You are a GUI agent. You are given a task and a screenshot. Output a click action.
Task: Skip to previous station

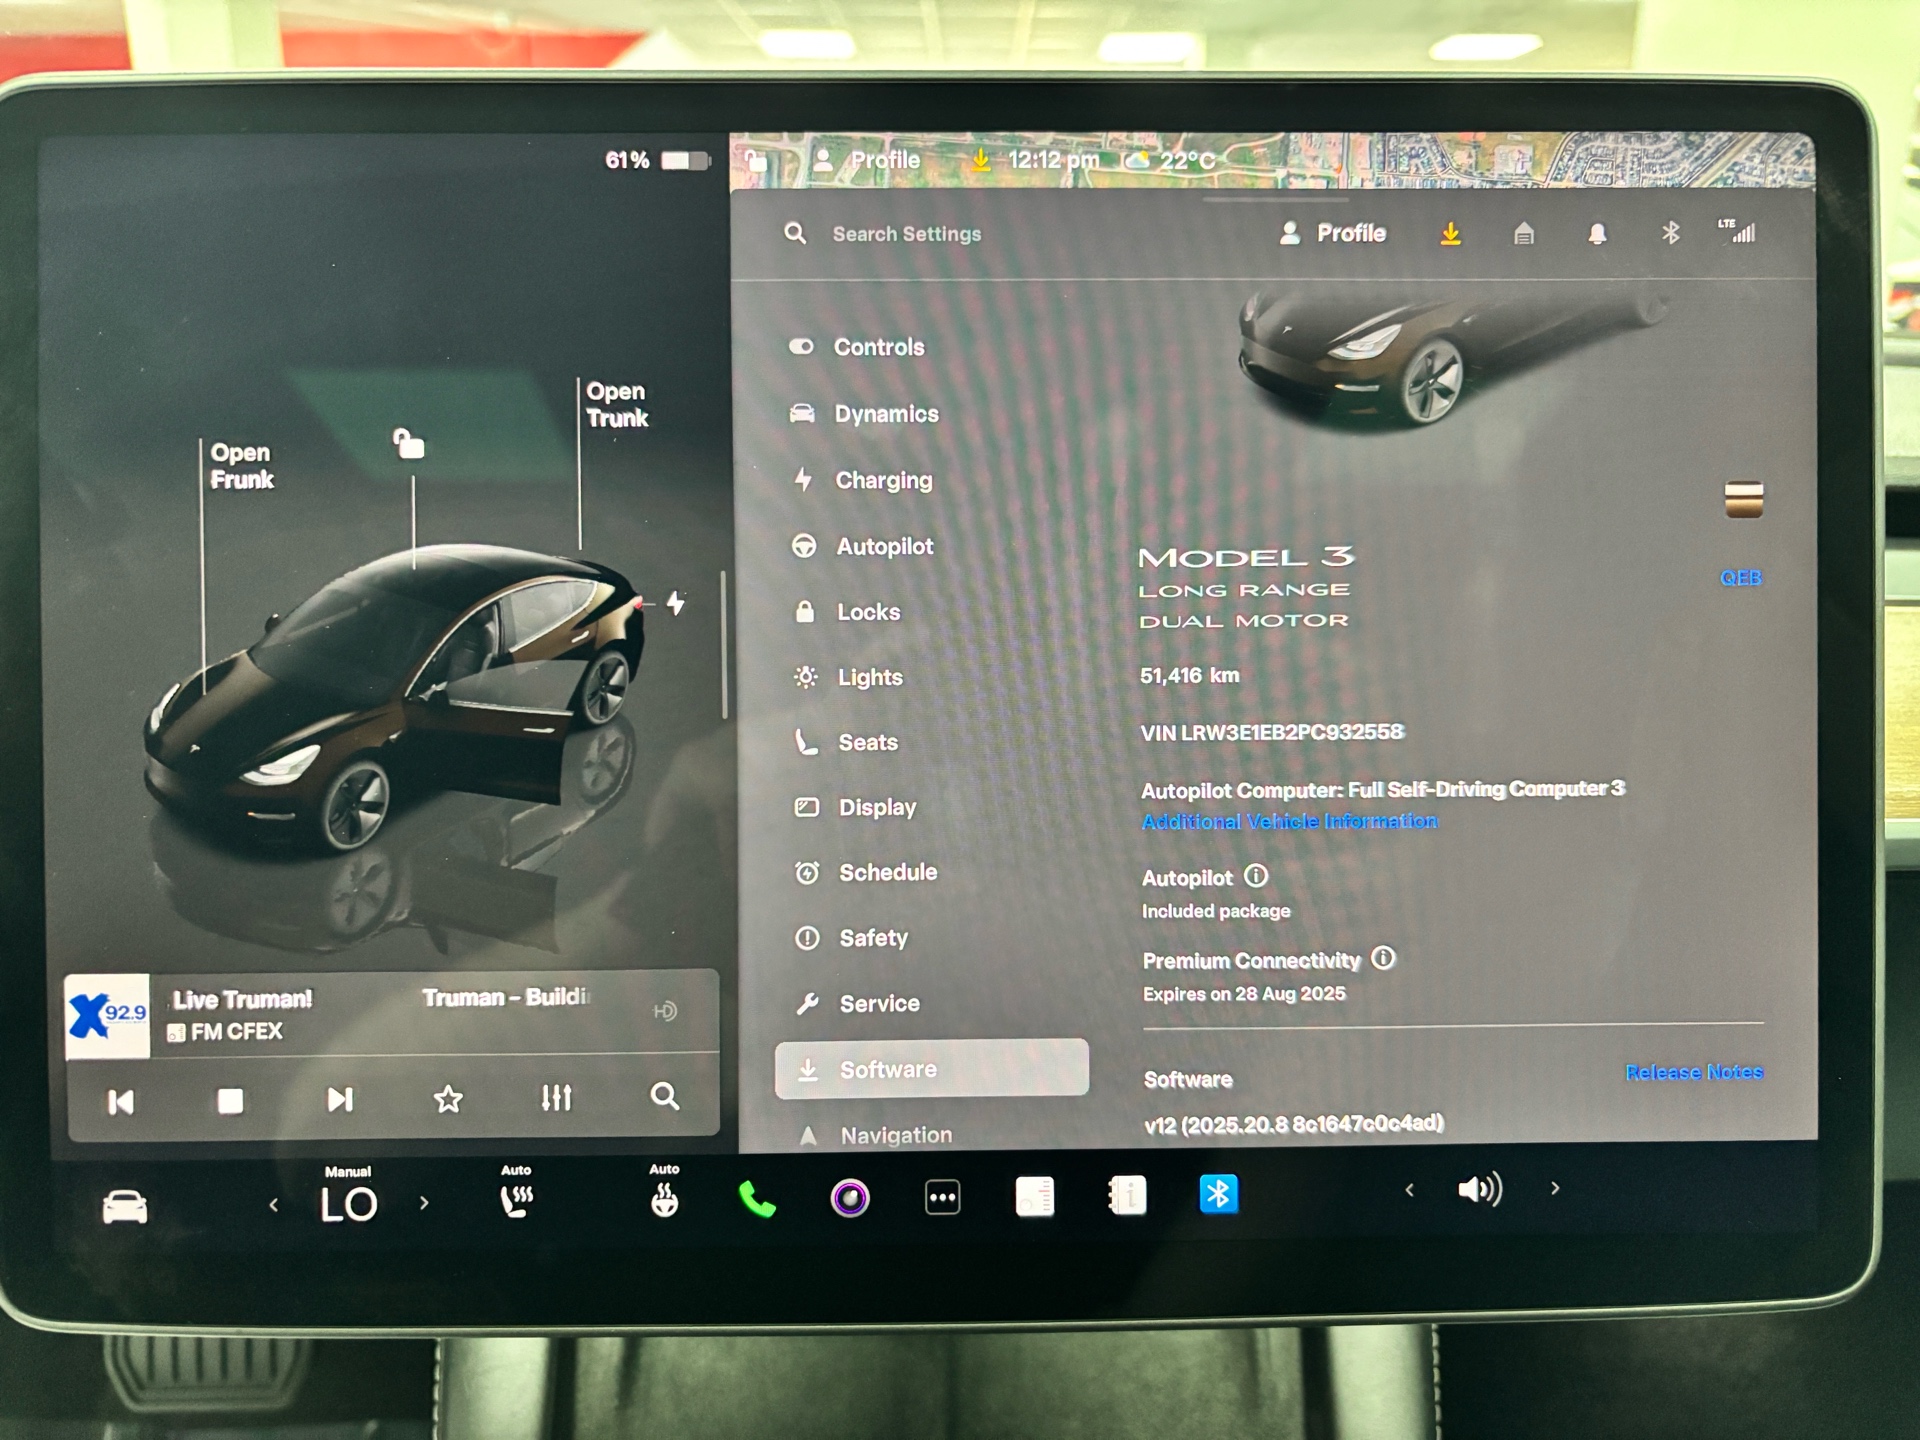click(121, 1101)
